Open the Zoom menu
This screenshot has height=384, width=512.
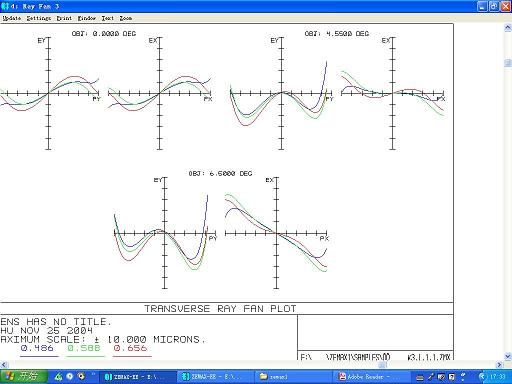(x=126, y=18)
